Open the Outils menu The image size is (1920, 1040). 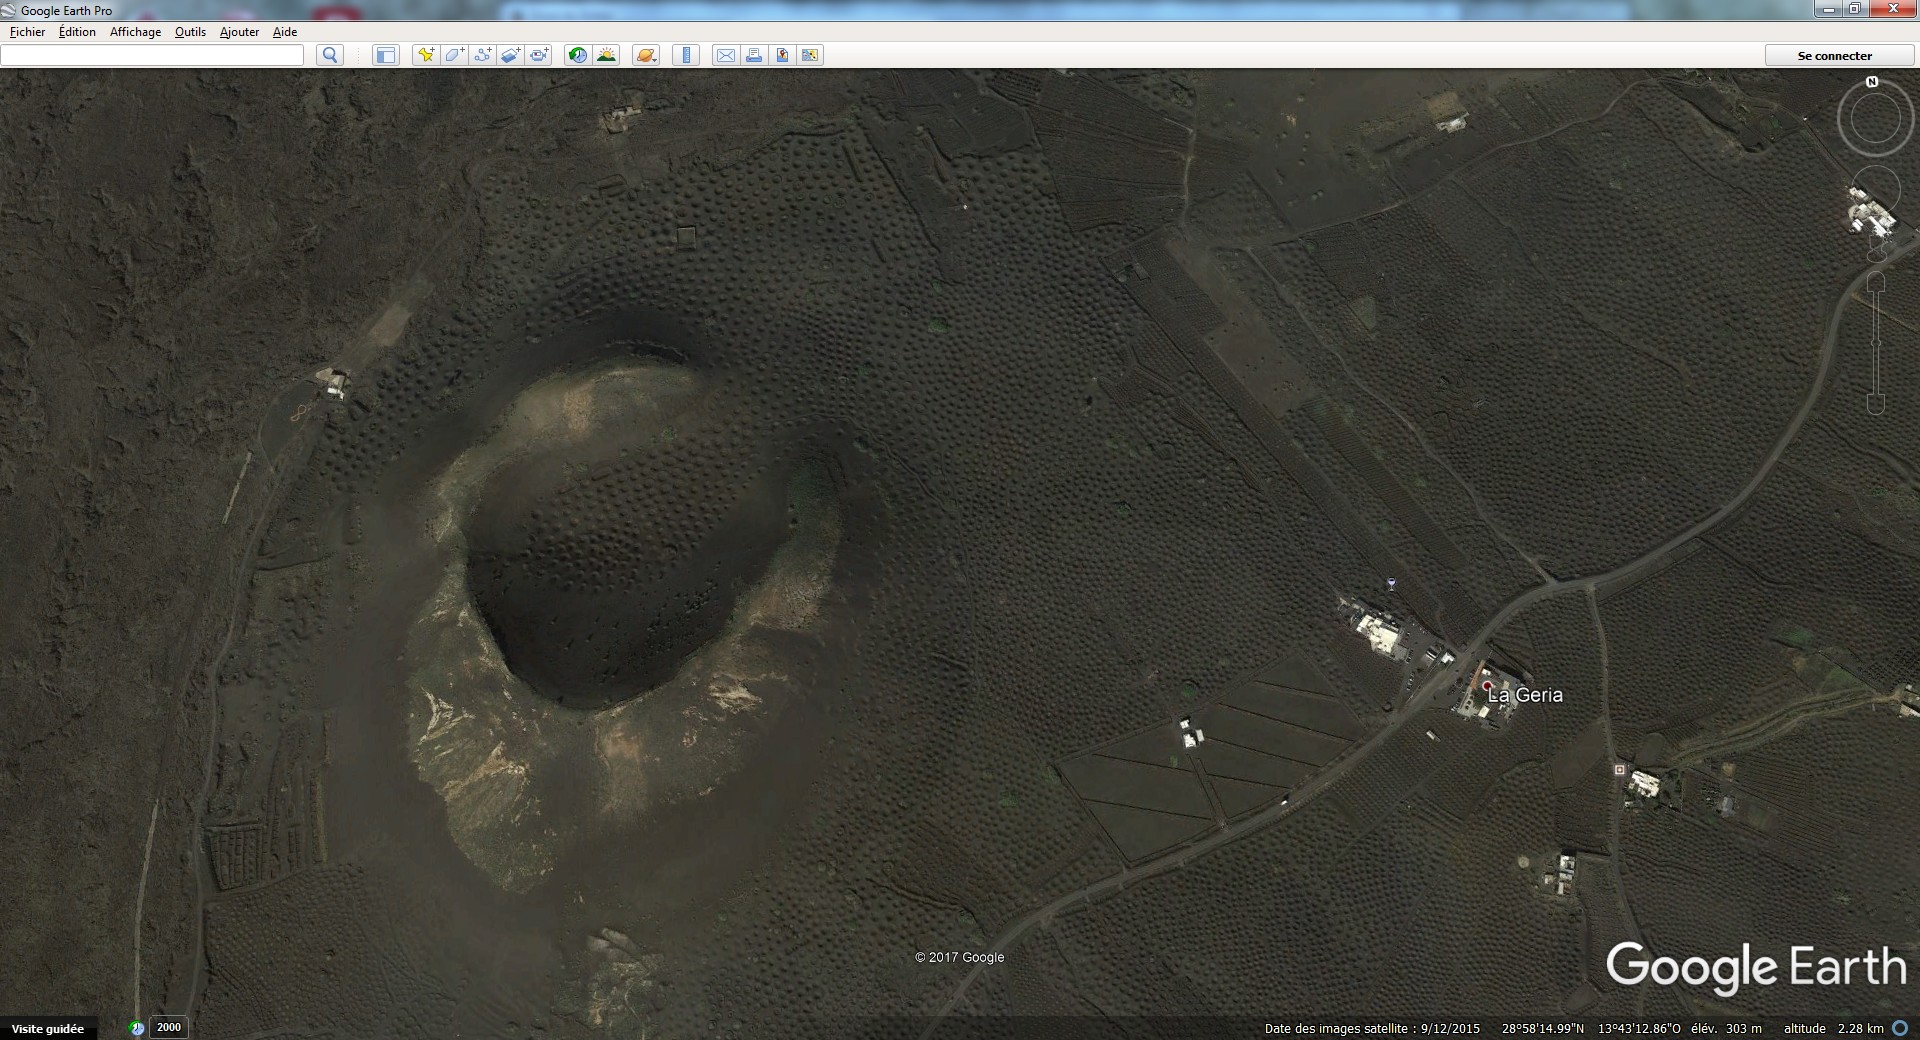[190, 32]
